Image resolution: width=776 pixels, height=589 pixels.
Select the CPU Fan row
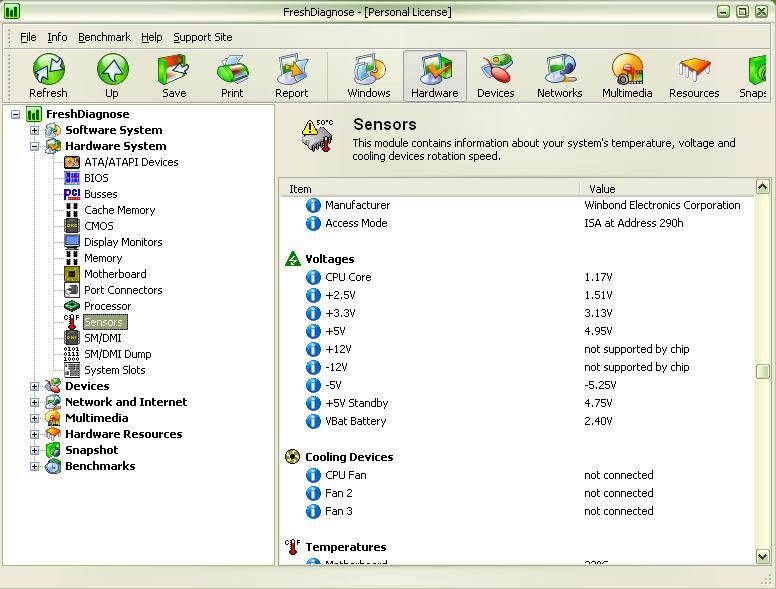tap(517, 475)
